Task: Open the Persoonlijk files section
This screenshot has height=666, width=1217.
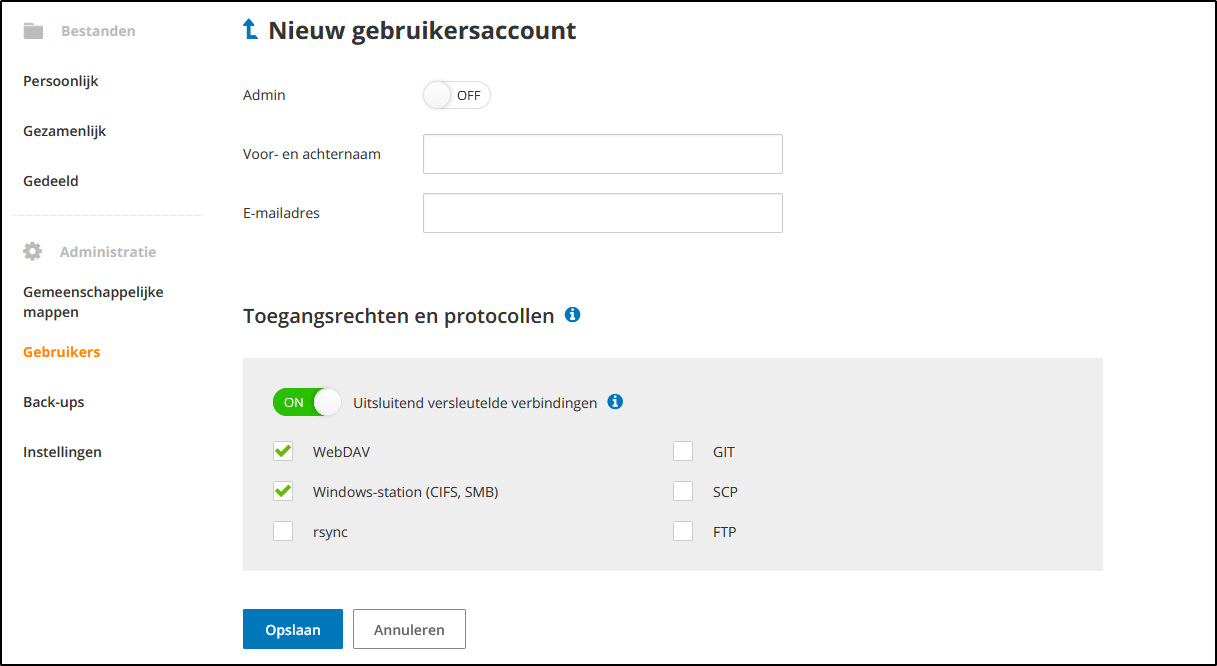Action: tap(60, 81)
